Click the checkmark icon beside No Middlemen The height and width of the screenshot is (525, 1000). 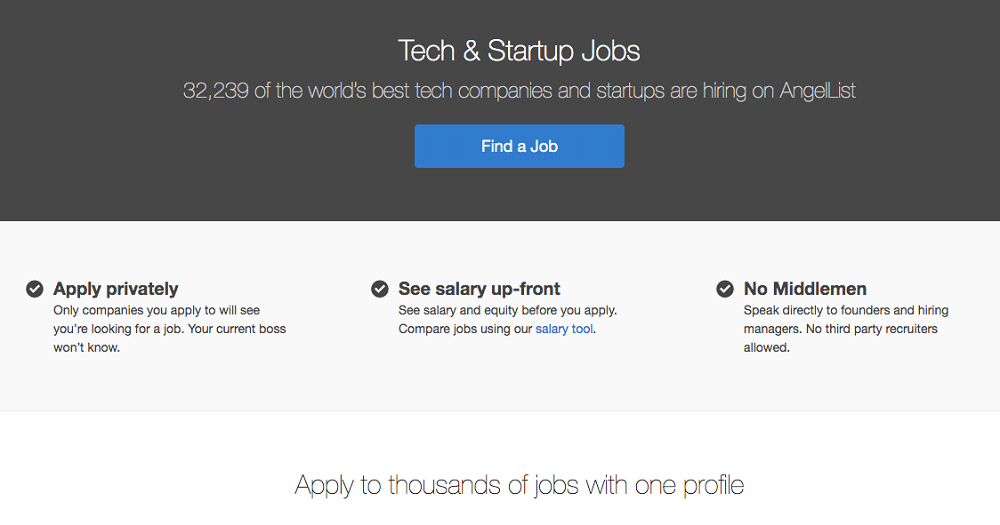tap(725, 289)
